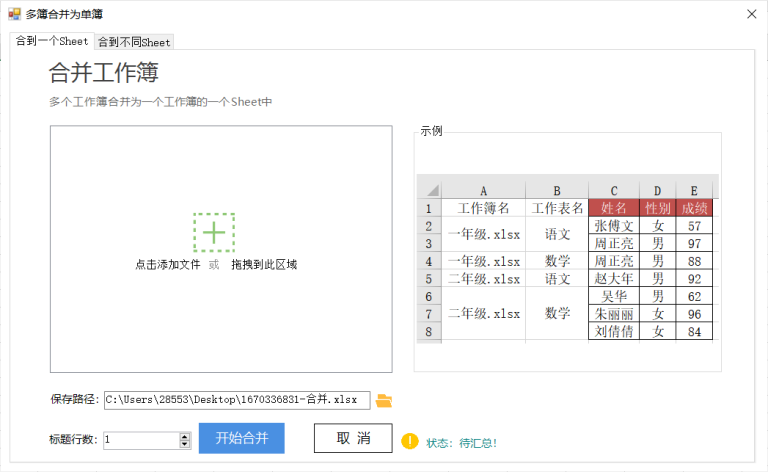The image size is (768, 472).
Task: Switch to the 合到一个Sheet tab
Action: point(51,41)
